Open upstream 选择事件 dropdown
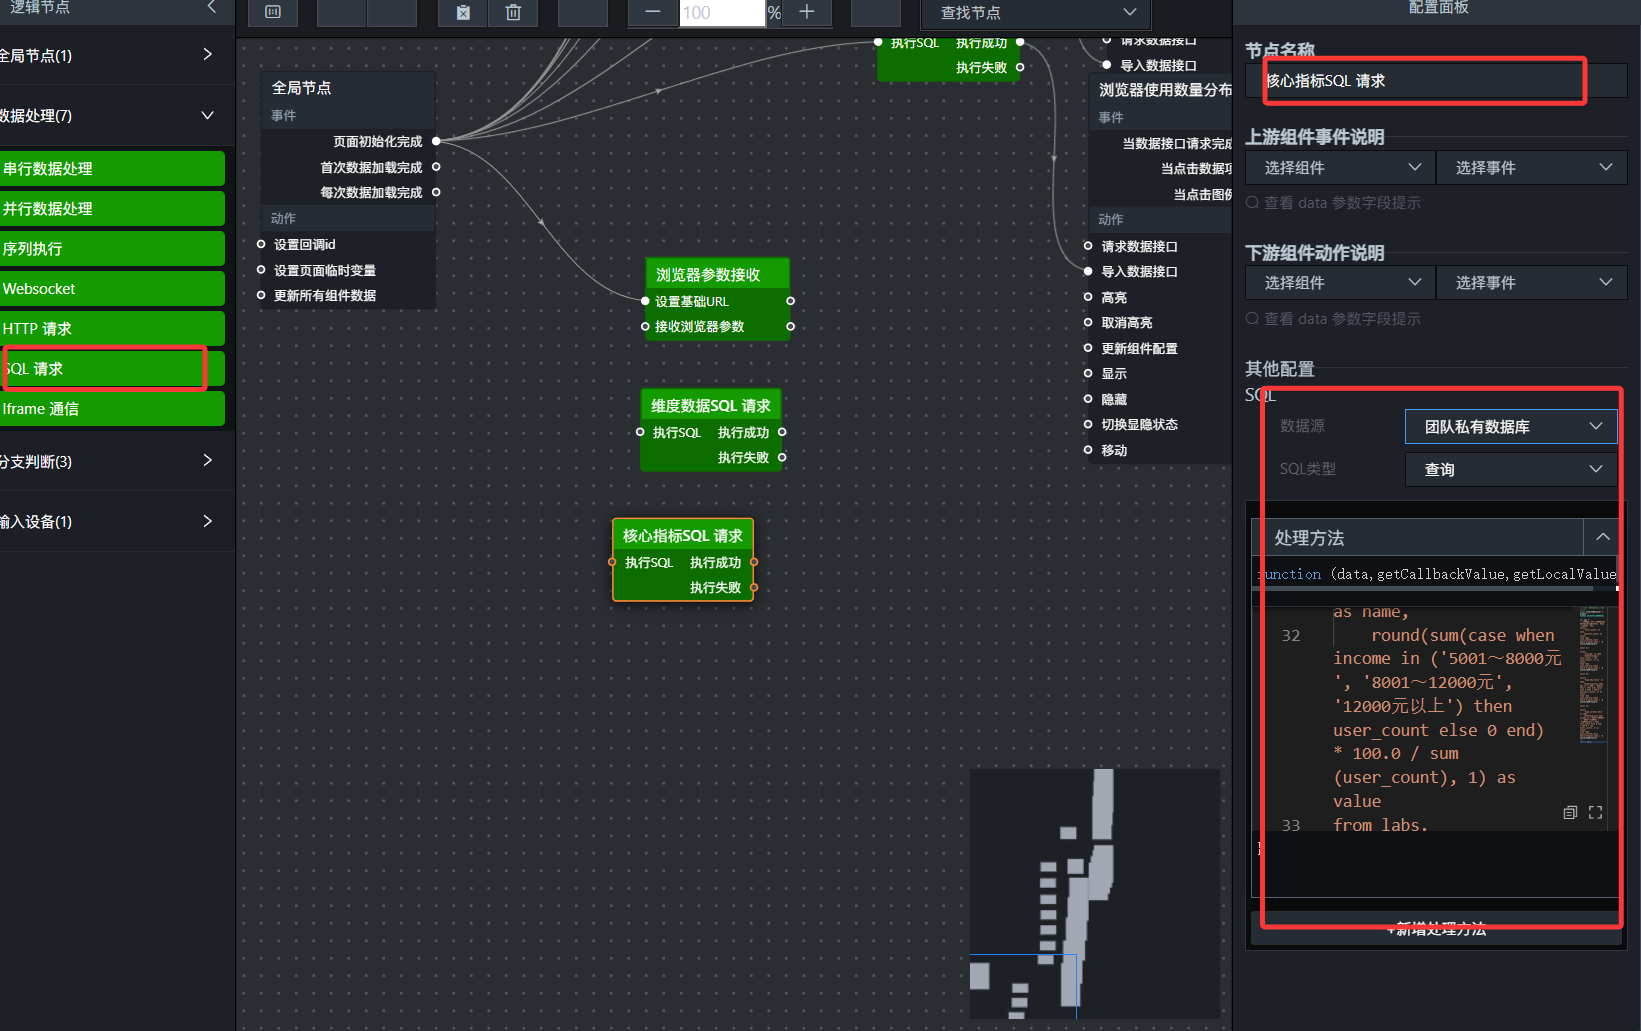Viewport: 1641px width, 1031px height. point(1532,168)
